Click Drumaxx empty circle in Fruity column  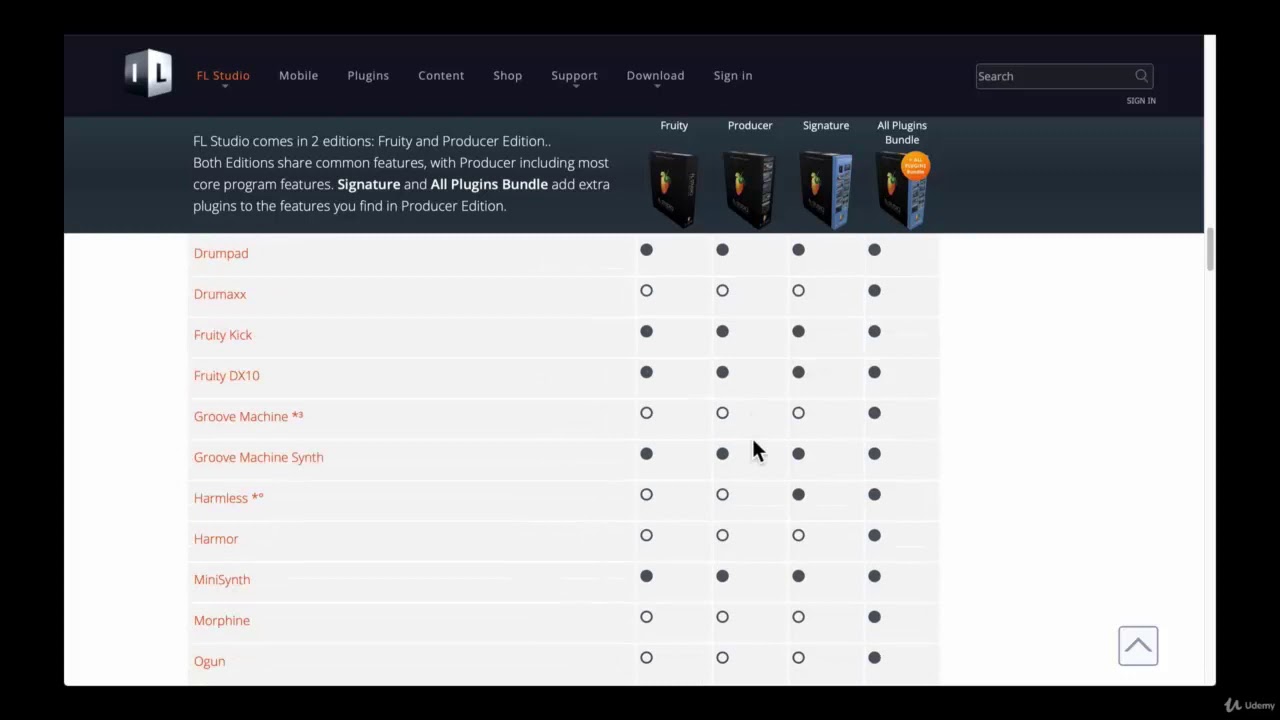tap(646, 291)
